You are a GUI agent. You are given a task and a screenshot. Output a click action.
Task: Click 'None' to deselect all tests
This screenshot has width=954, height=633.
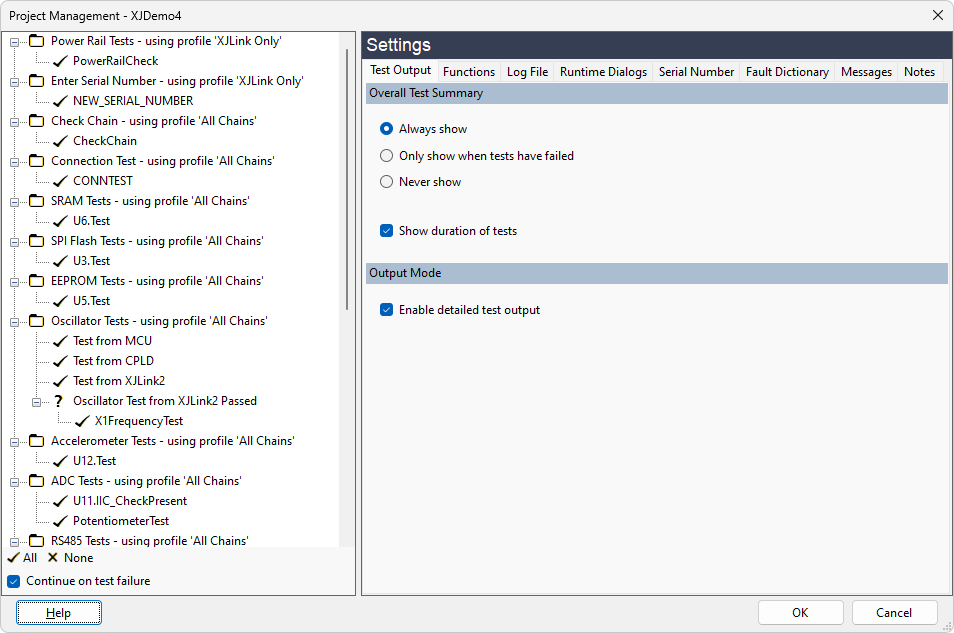pyautogui.click(x=70, y=558)
